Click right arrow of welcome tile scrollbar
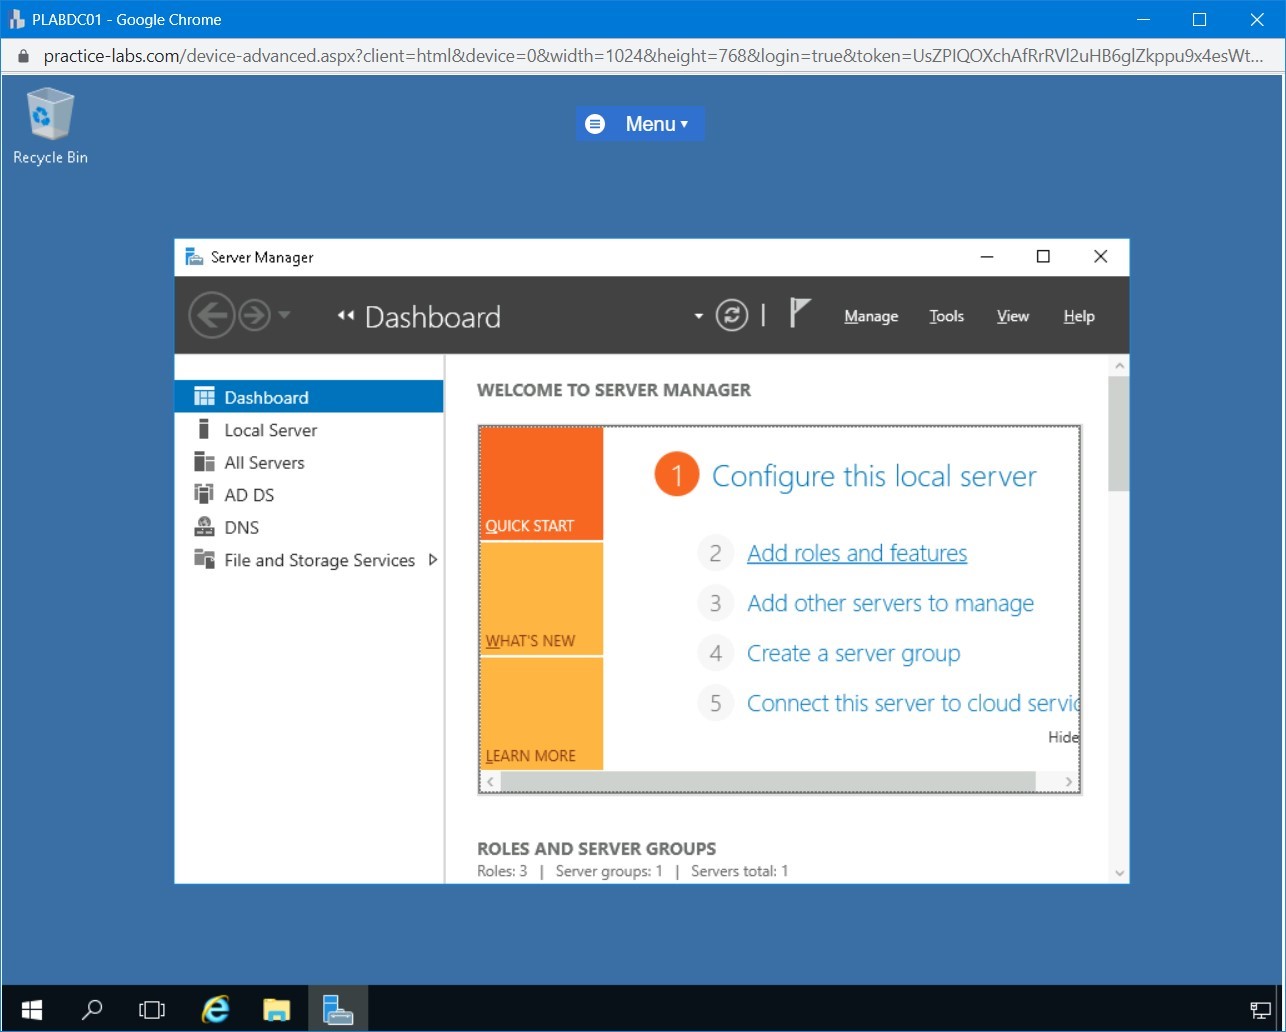 [1068, 782]
